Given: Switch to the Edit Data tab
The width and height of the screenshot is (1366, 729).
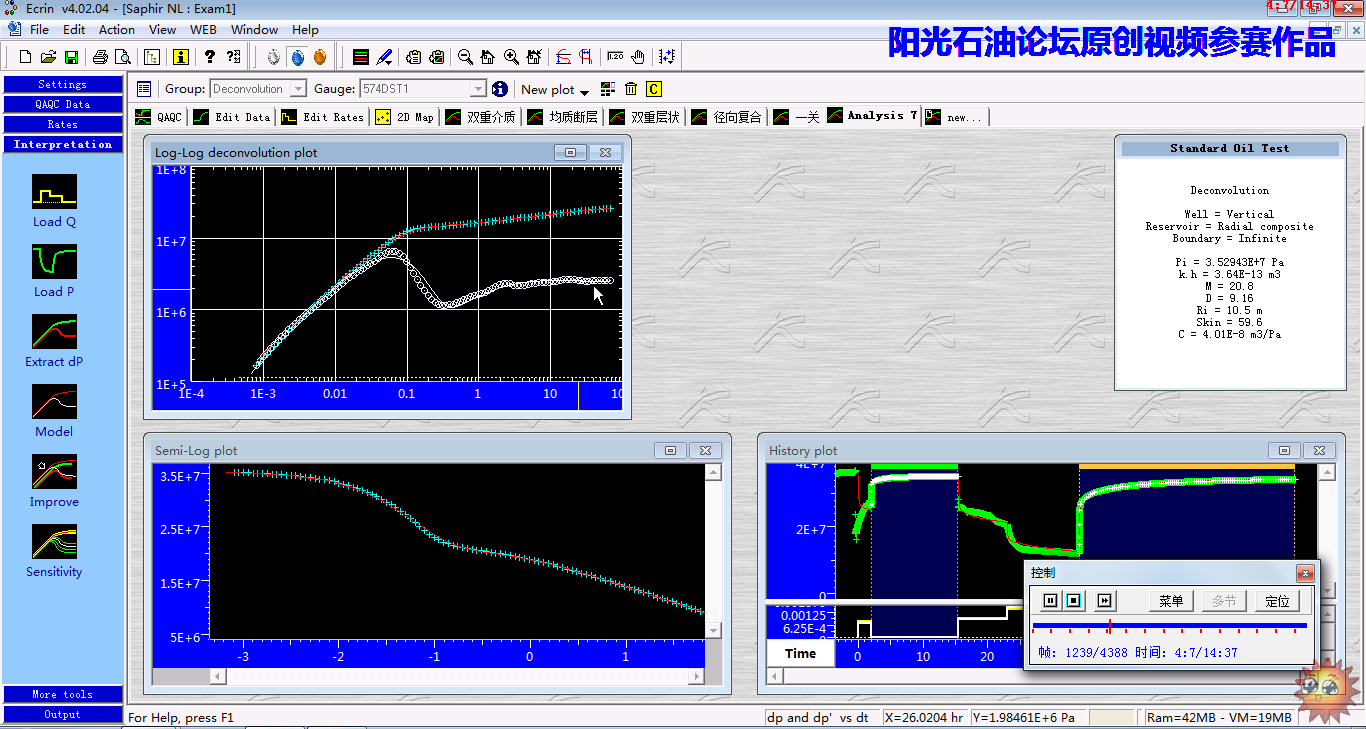Looking at the screenshot, I should 233,117.
